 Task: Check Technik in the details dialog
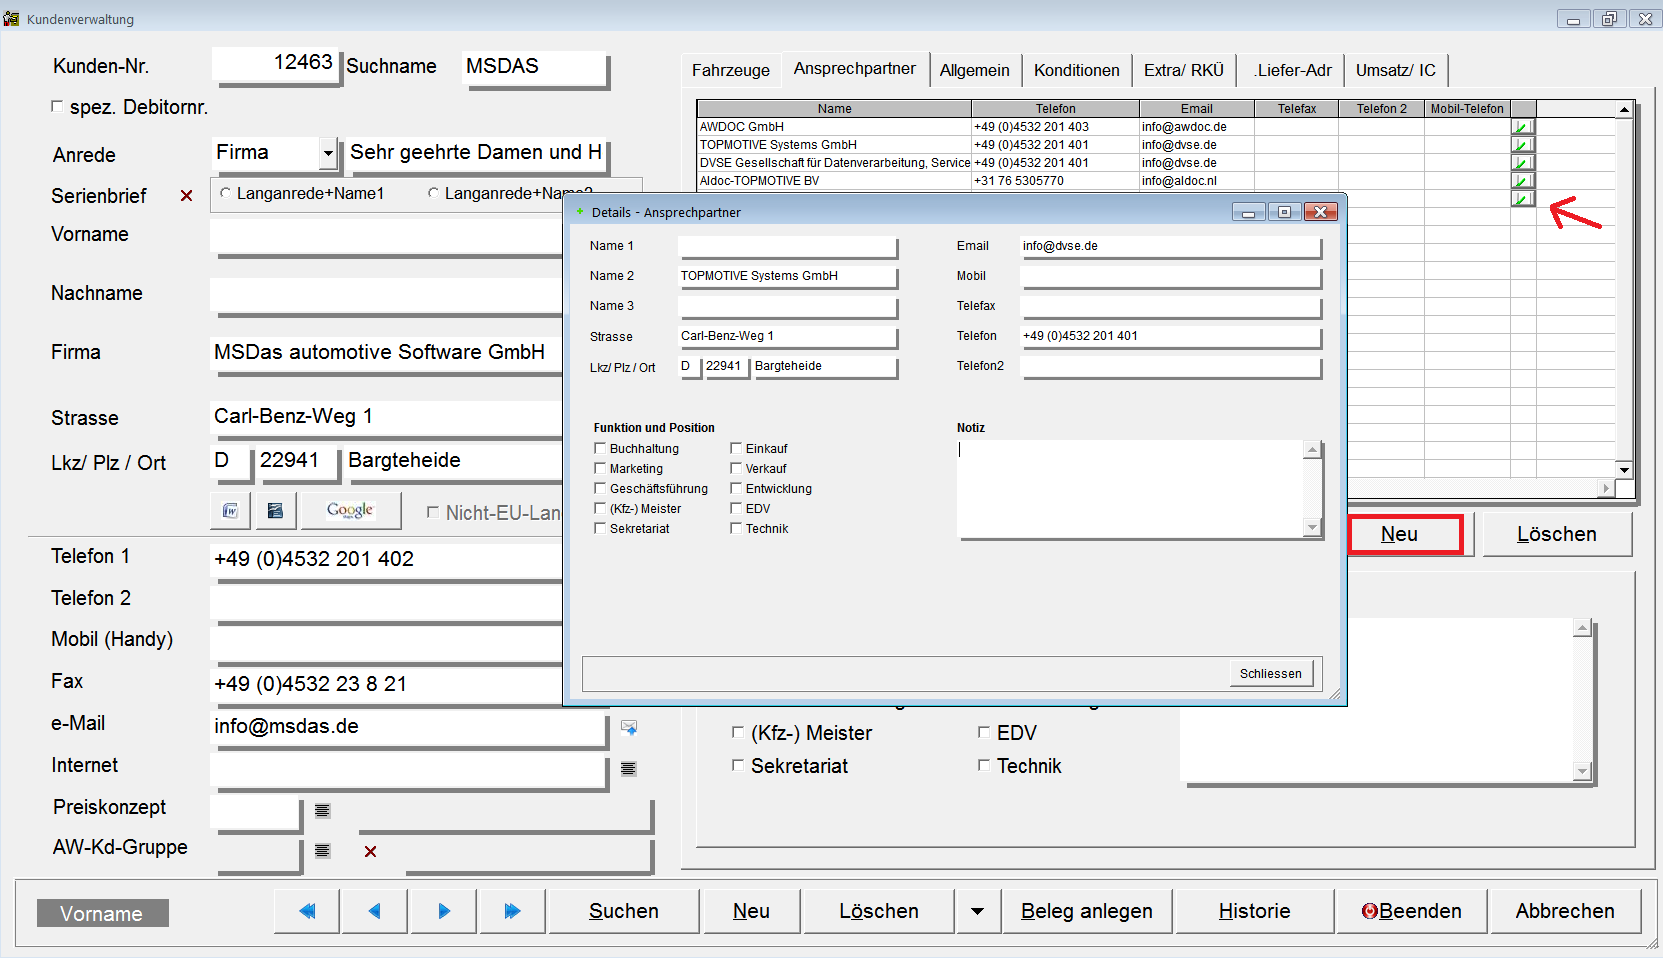(x=736, y=528)
